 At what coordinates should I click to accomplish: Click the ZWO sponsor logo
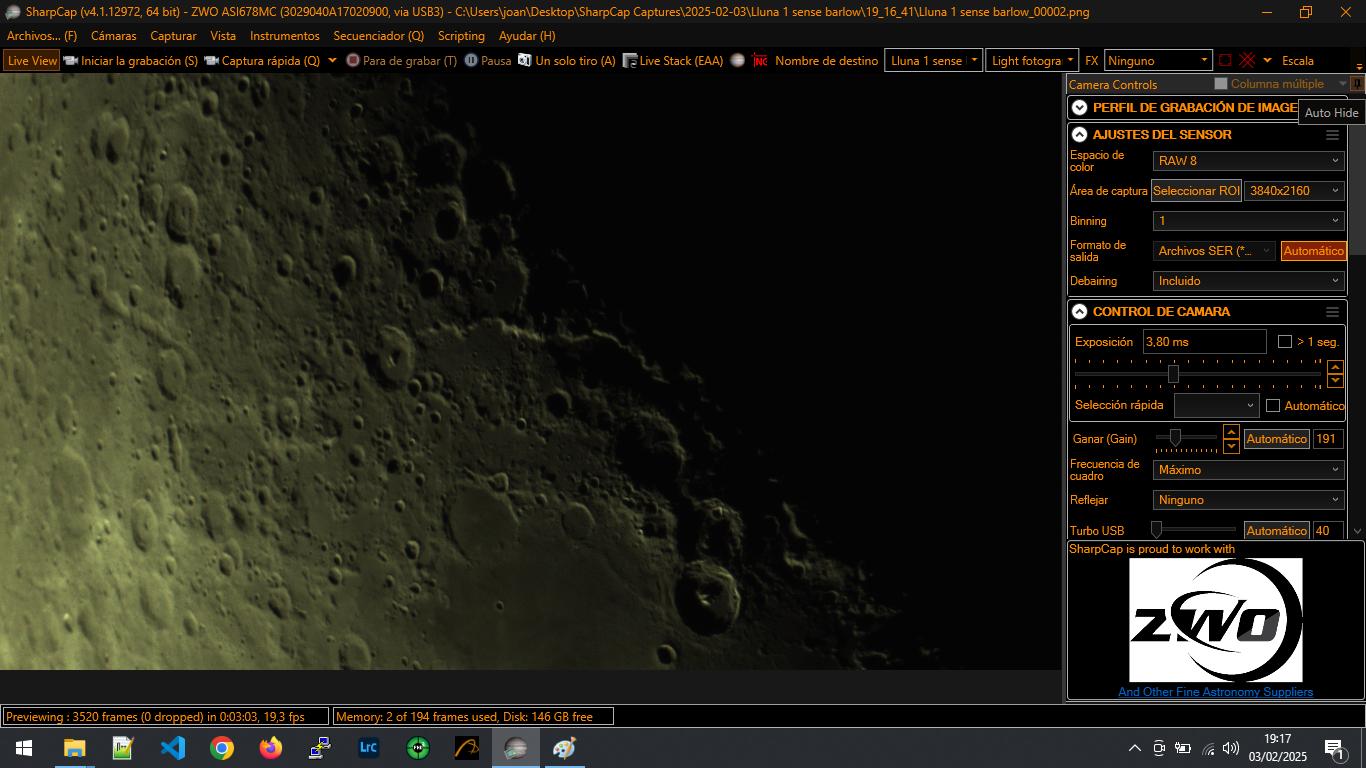tap(1215, 620)
